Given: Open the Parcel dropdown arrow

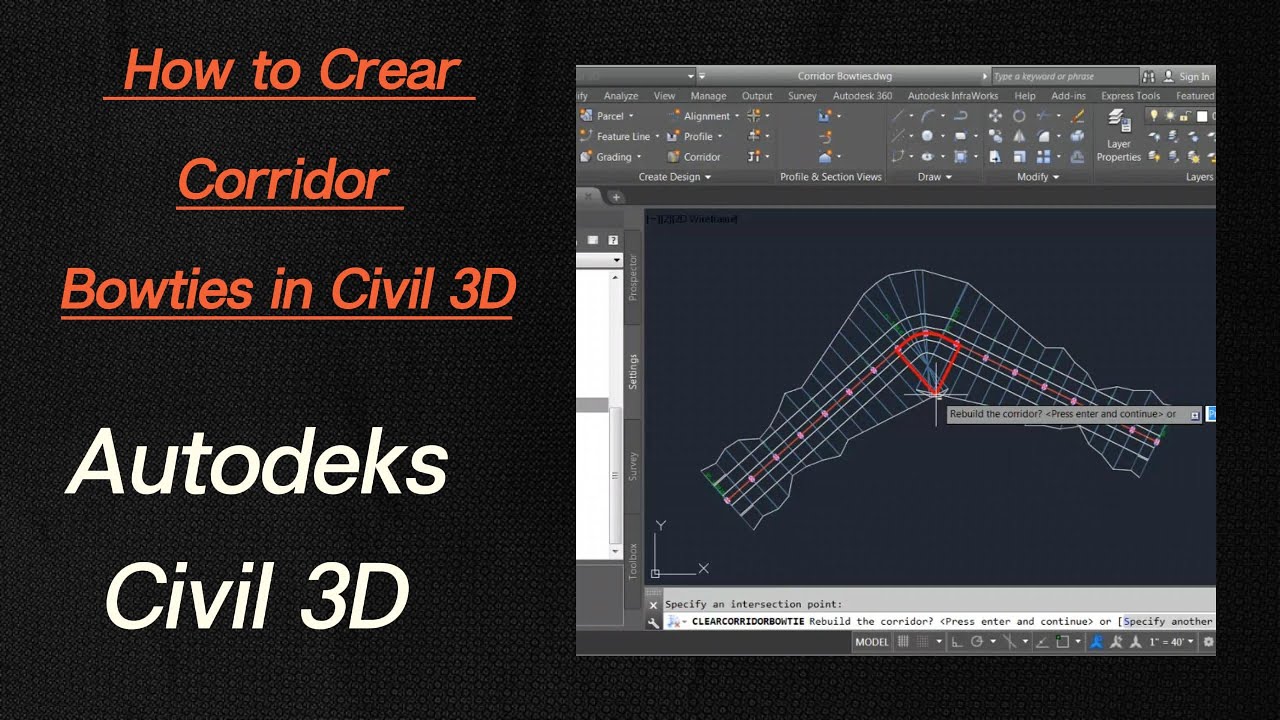Looking at the screenshot, I should [631, 116].
